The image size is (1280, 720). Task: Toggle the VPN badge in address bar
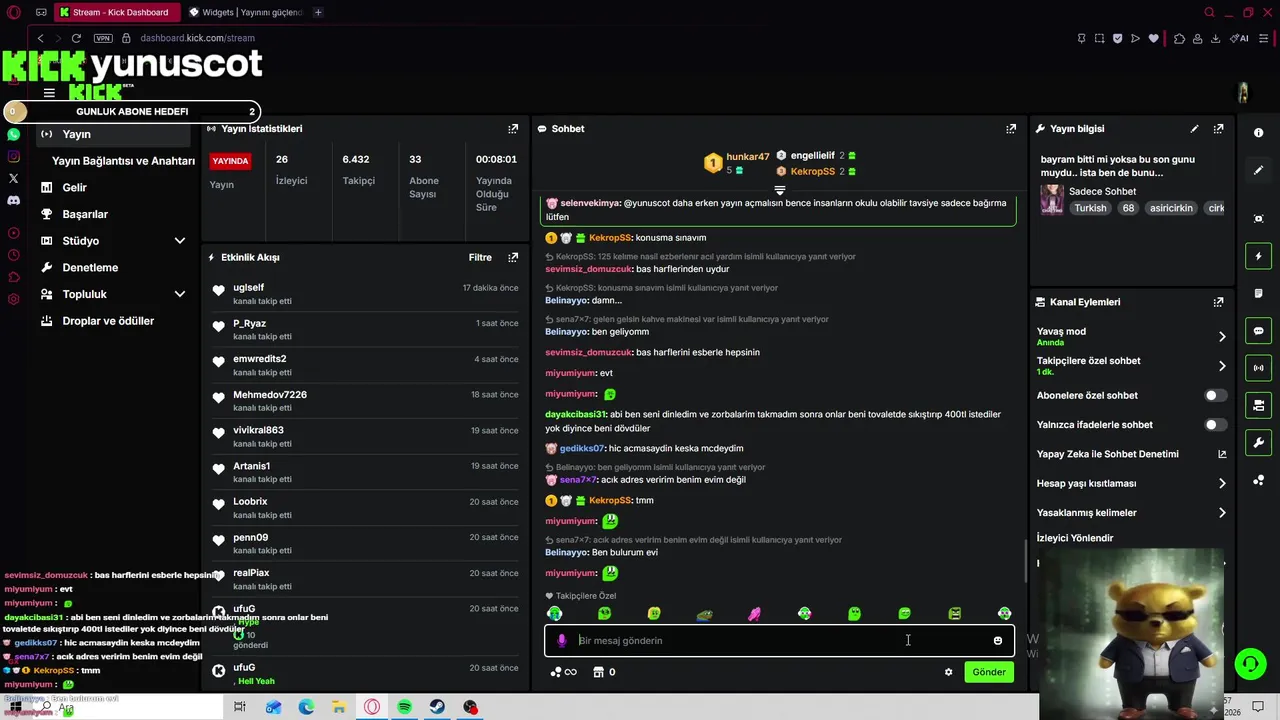pyautogui.click(x=103, y=38)
